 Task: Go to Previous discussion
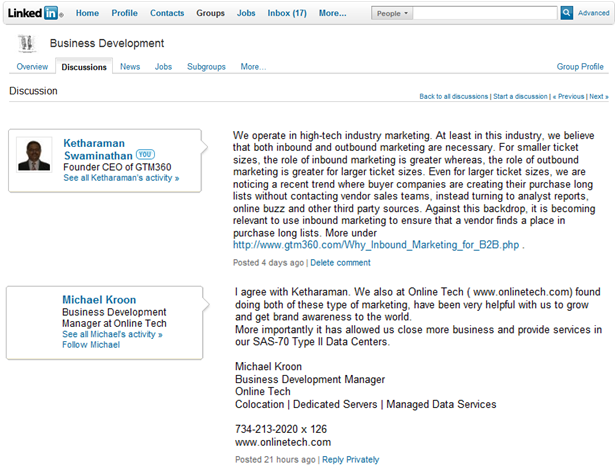[x=568, y=96]
